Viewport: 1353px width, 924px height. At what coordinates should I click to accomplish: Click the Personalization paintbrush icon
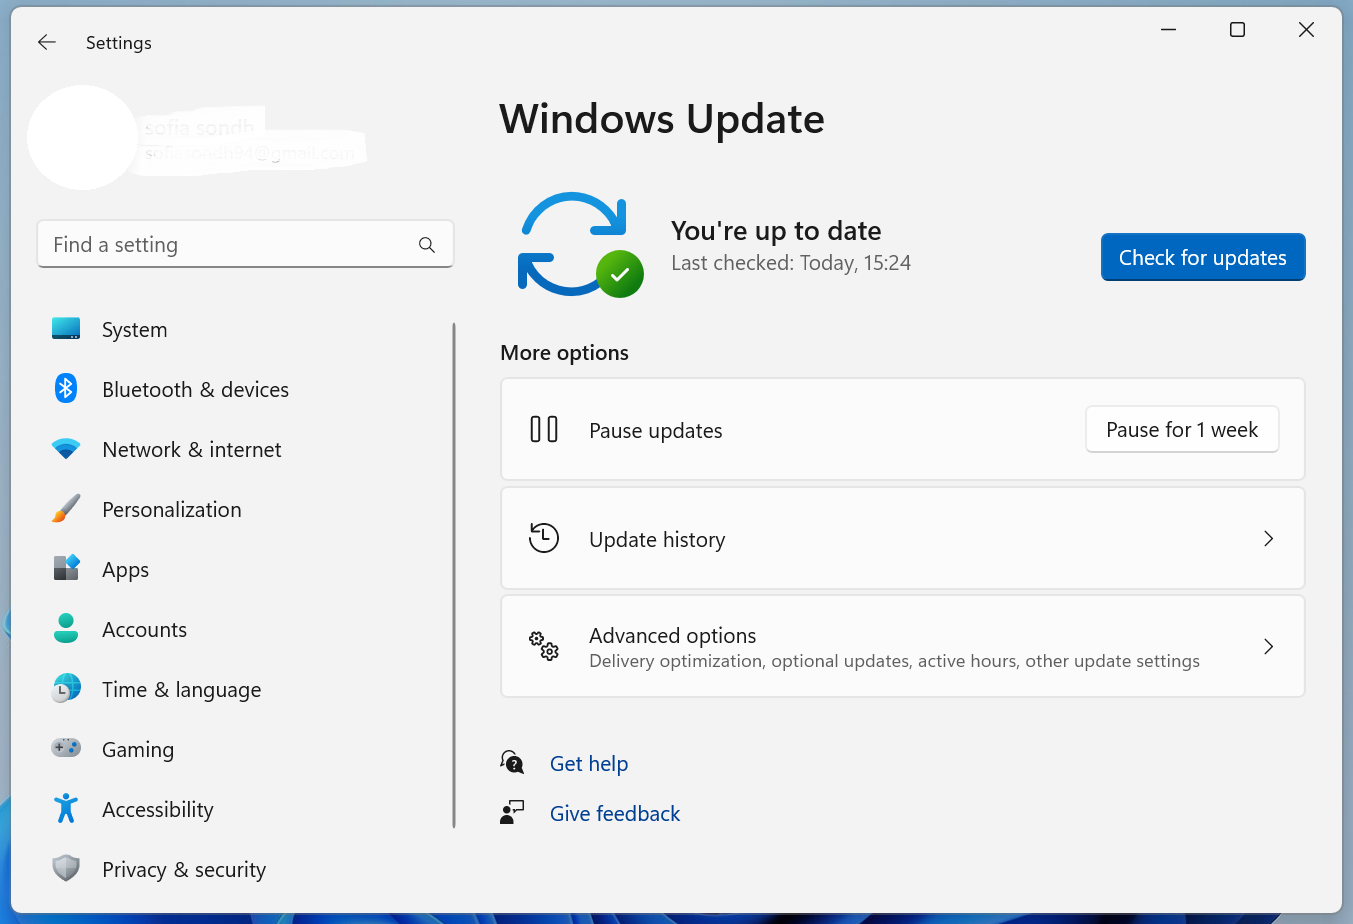pyautogui.click(x=66, y=509)
